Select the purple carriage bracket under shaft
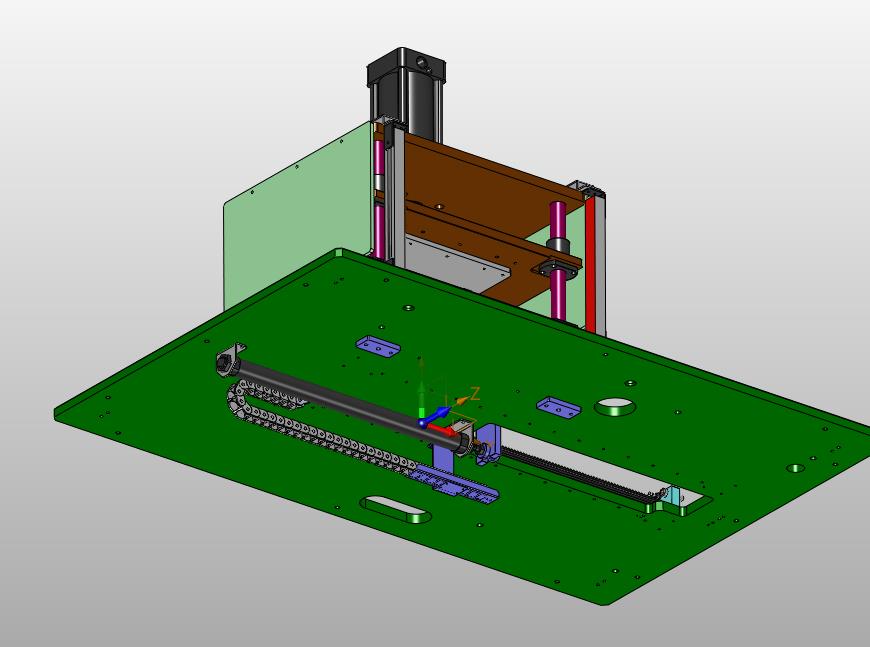This screenshot has height=647, width=870. pyautogui.click(x=443, y=459)
